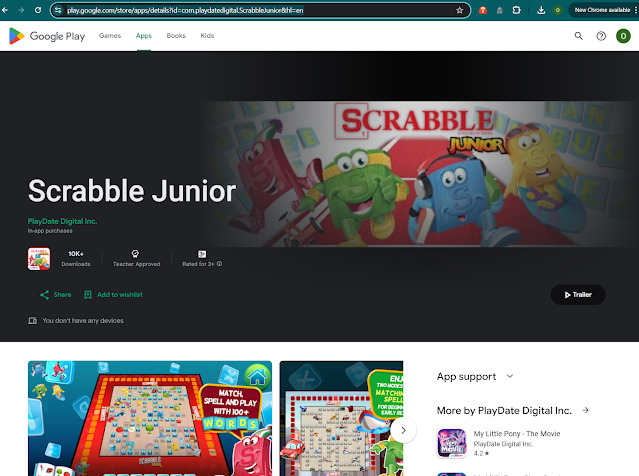This screenshot has height=476, width=639.
Task: Show next screenshots with right arrow
Action: [x=403, y=430]
